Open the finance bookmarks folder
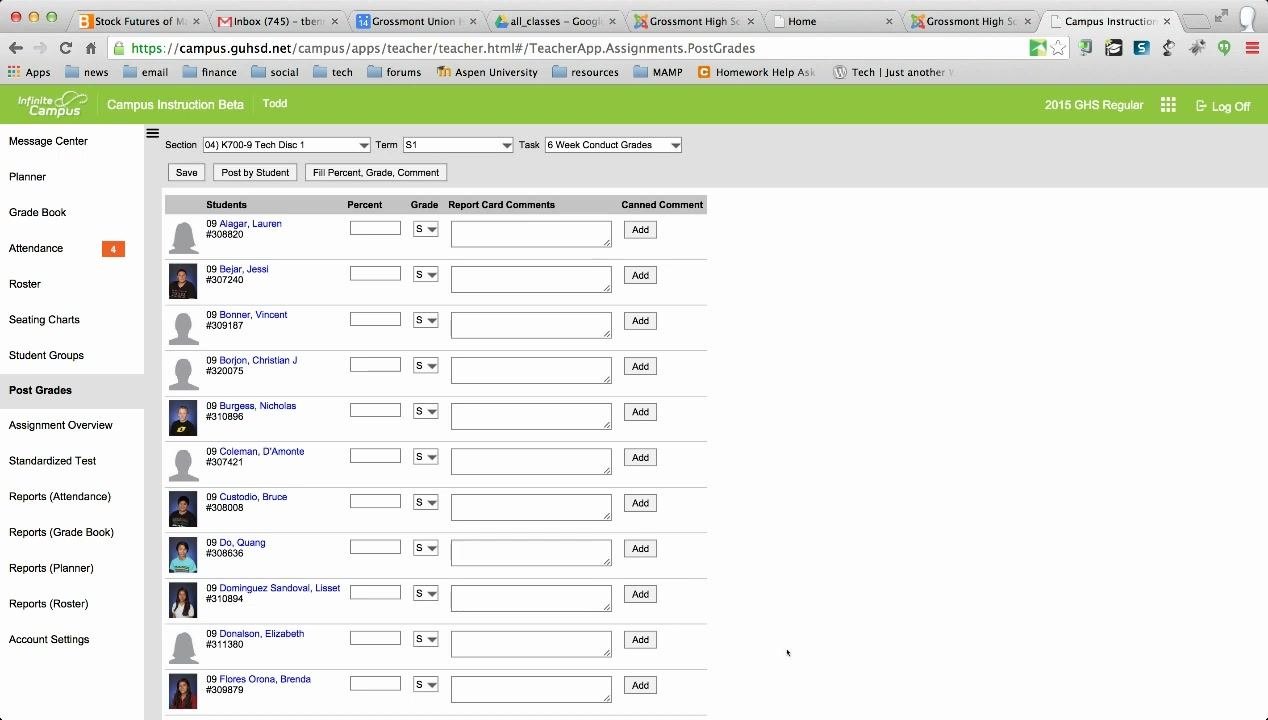 click(x=209, y=72)
